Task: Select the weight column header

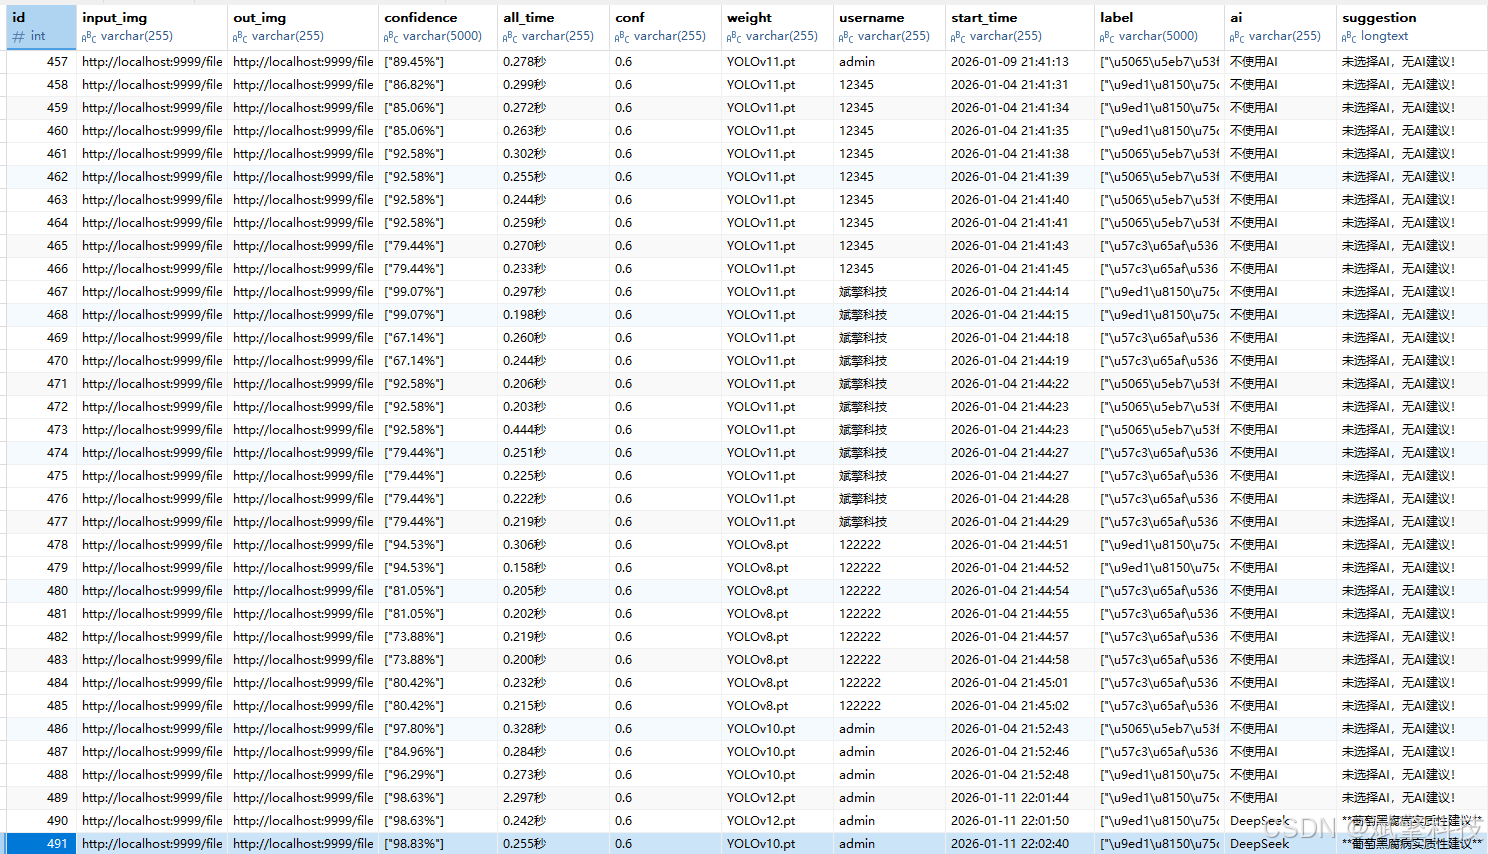Action: [777, 26]
